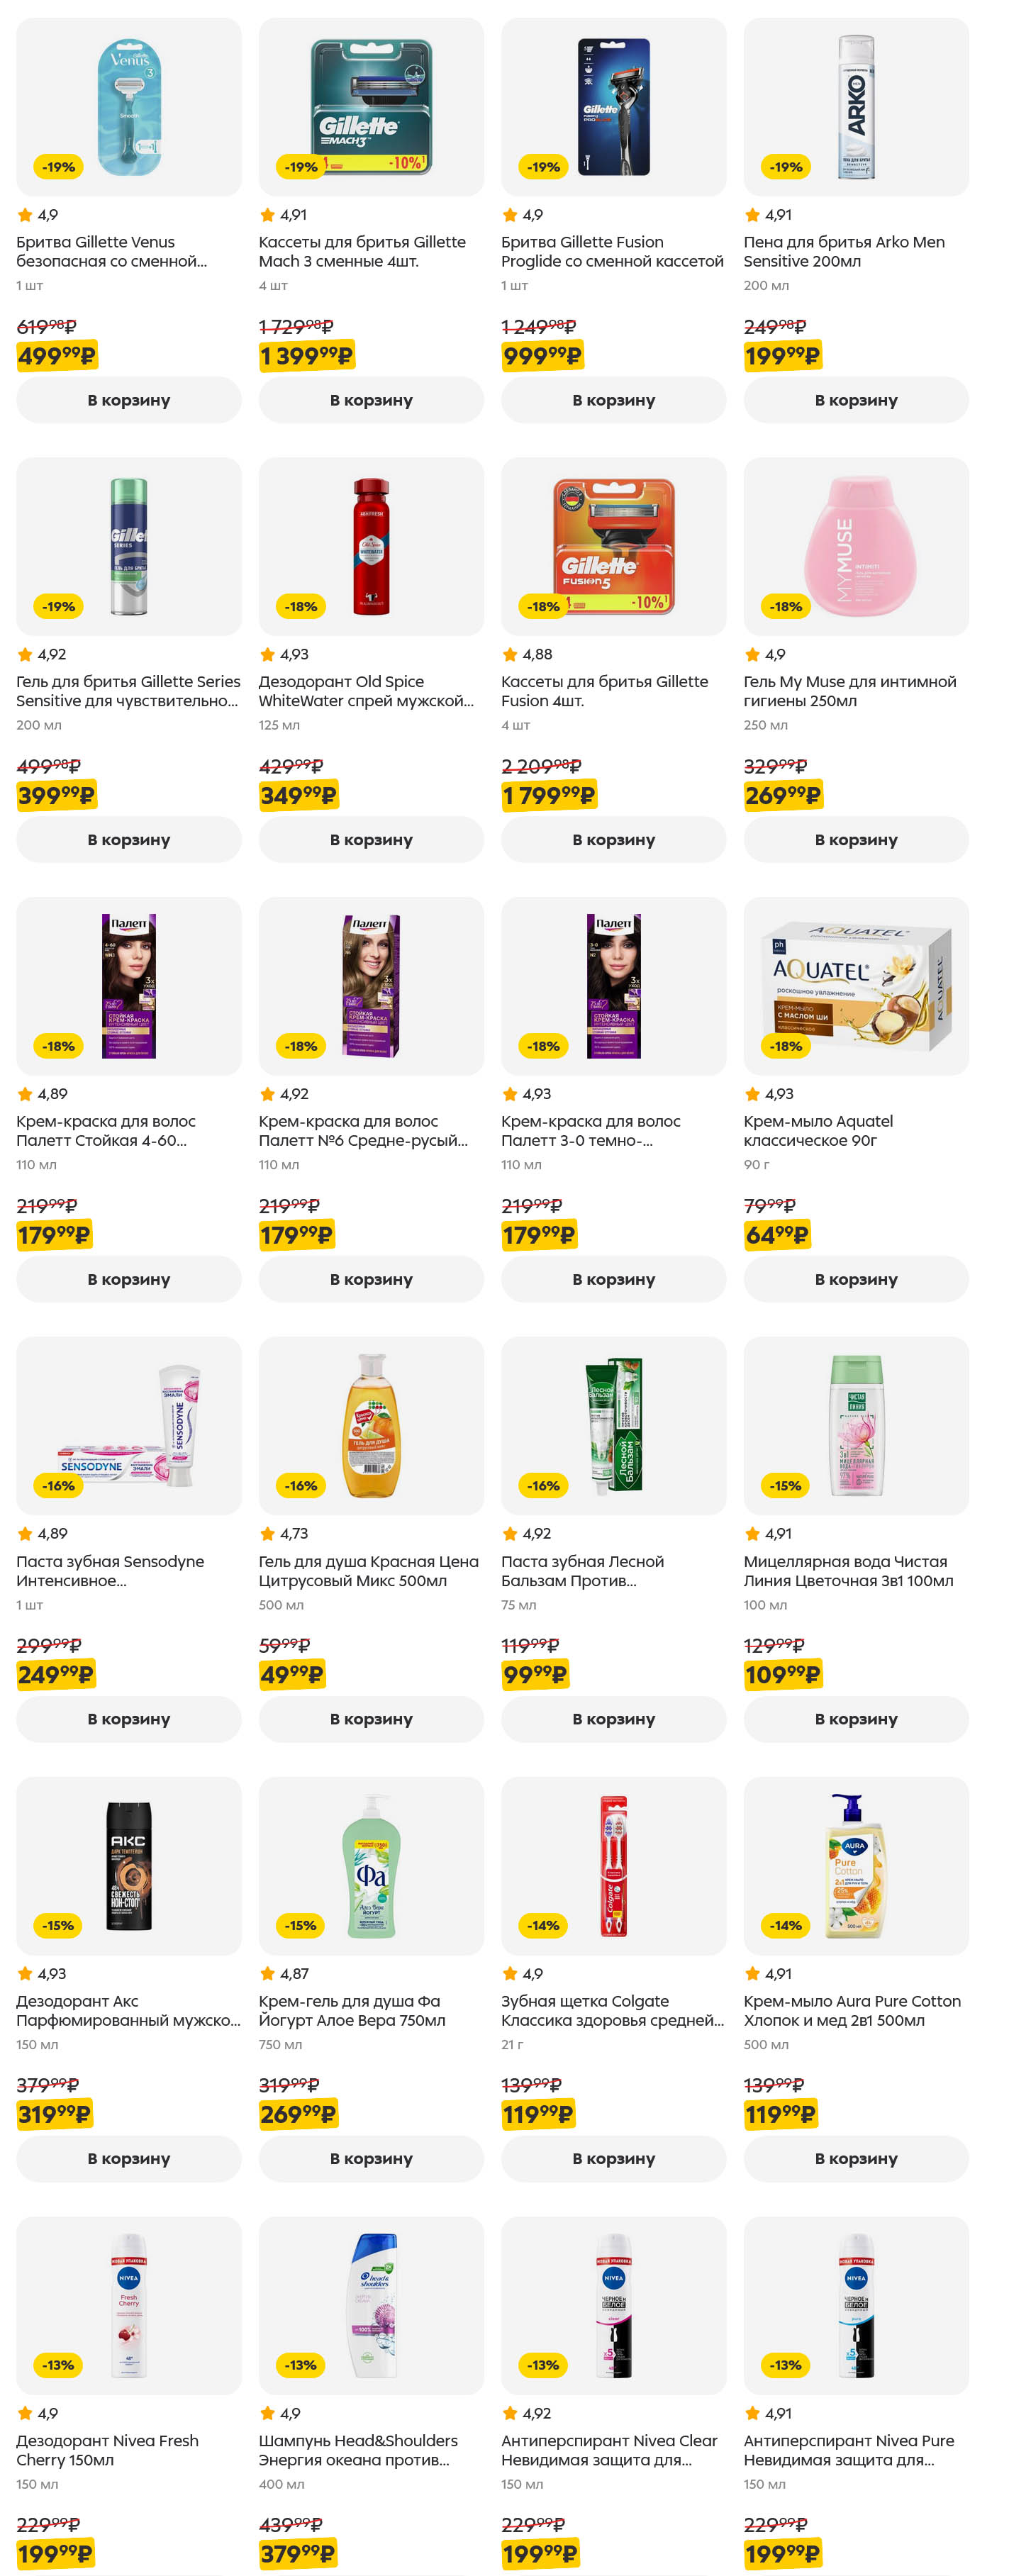Add Чистая Линия micellar water to cart
Image resolution: width=1009 pixels, height=2576 pixels.
click(x=856, y=1719)
